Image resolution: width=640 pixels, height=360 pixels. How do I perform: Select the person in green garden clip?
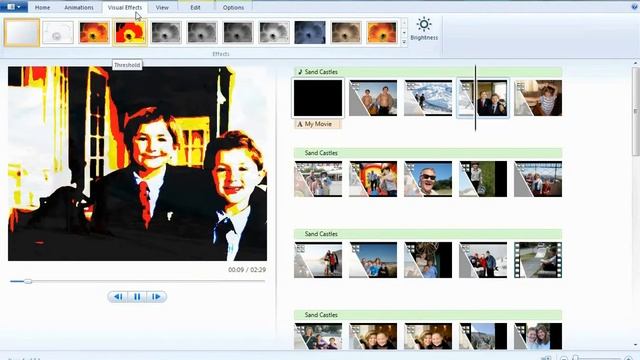483,179
